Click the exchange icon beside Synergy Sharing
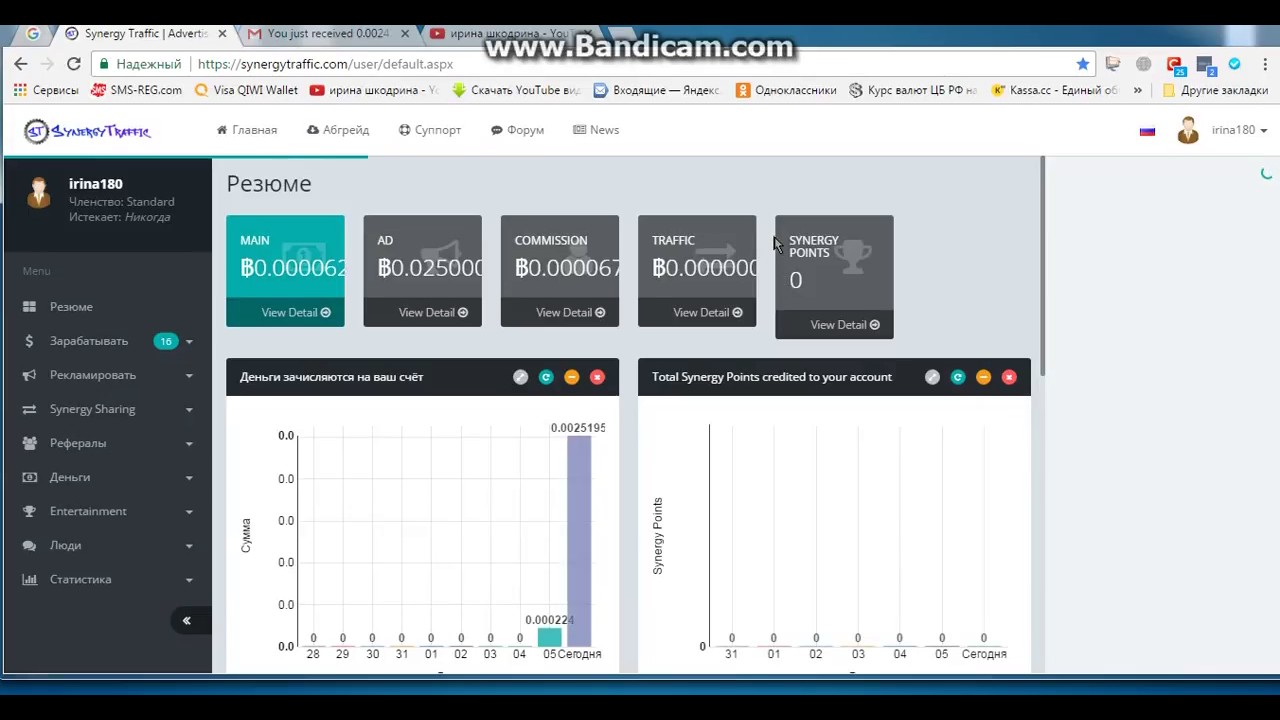1280x720 pixels. coord(29,409)
